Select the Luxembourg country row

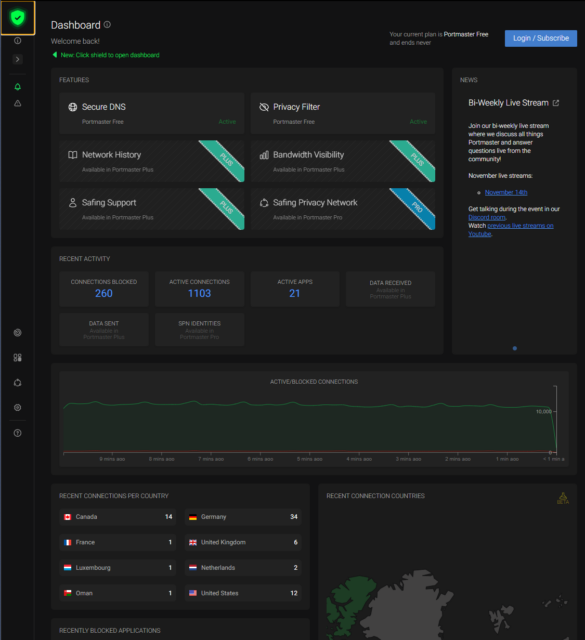coord(118,567)
